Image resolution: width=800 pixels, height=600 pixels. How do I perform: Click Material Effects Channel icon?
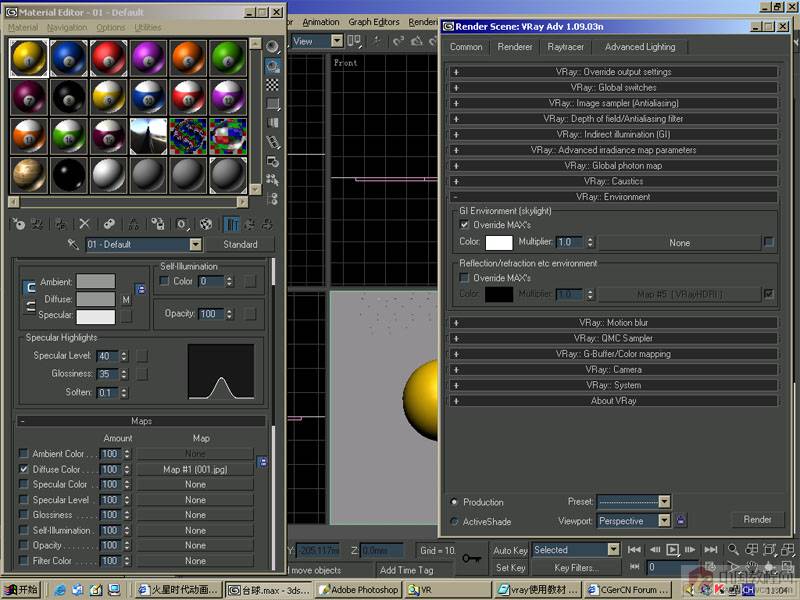click(x=182, y=224)
